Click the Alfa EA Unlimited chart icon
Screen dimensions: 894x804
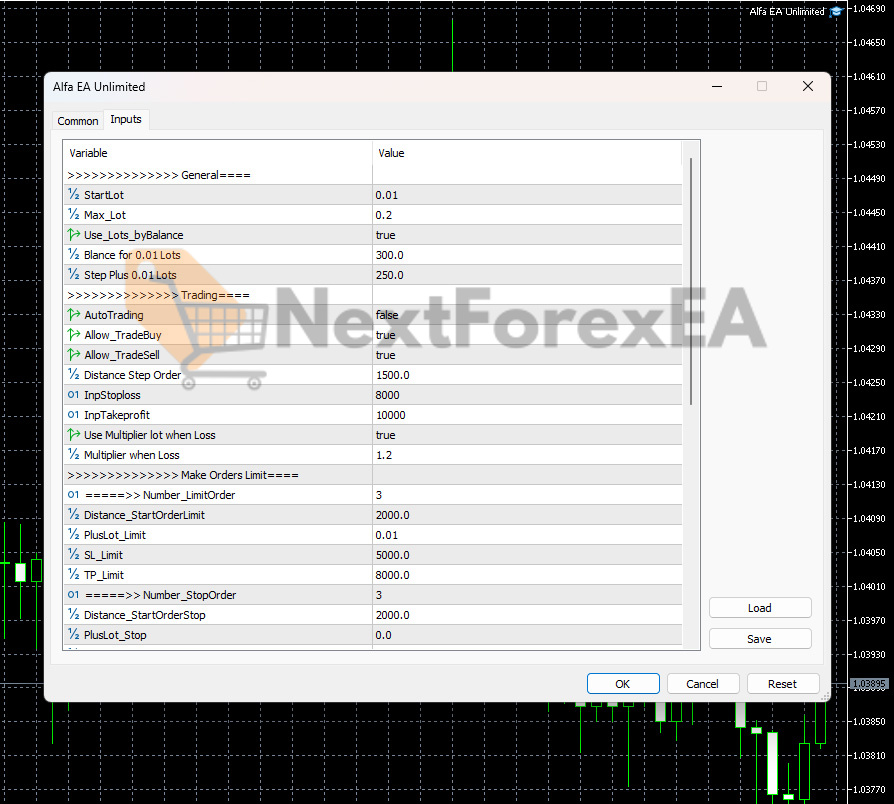click(x=835, y=12)
